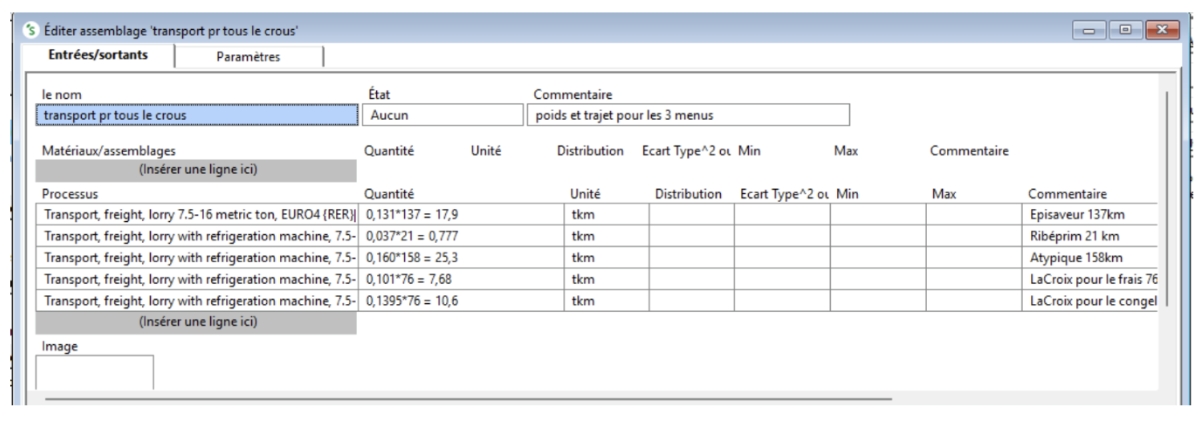The height and width of the screenshot is (421, 1198).
Task: Insert a line below Processus rows
Action: click(x=196, y=322)
